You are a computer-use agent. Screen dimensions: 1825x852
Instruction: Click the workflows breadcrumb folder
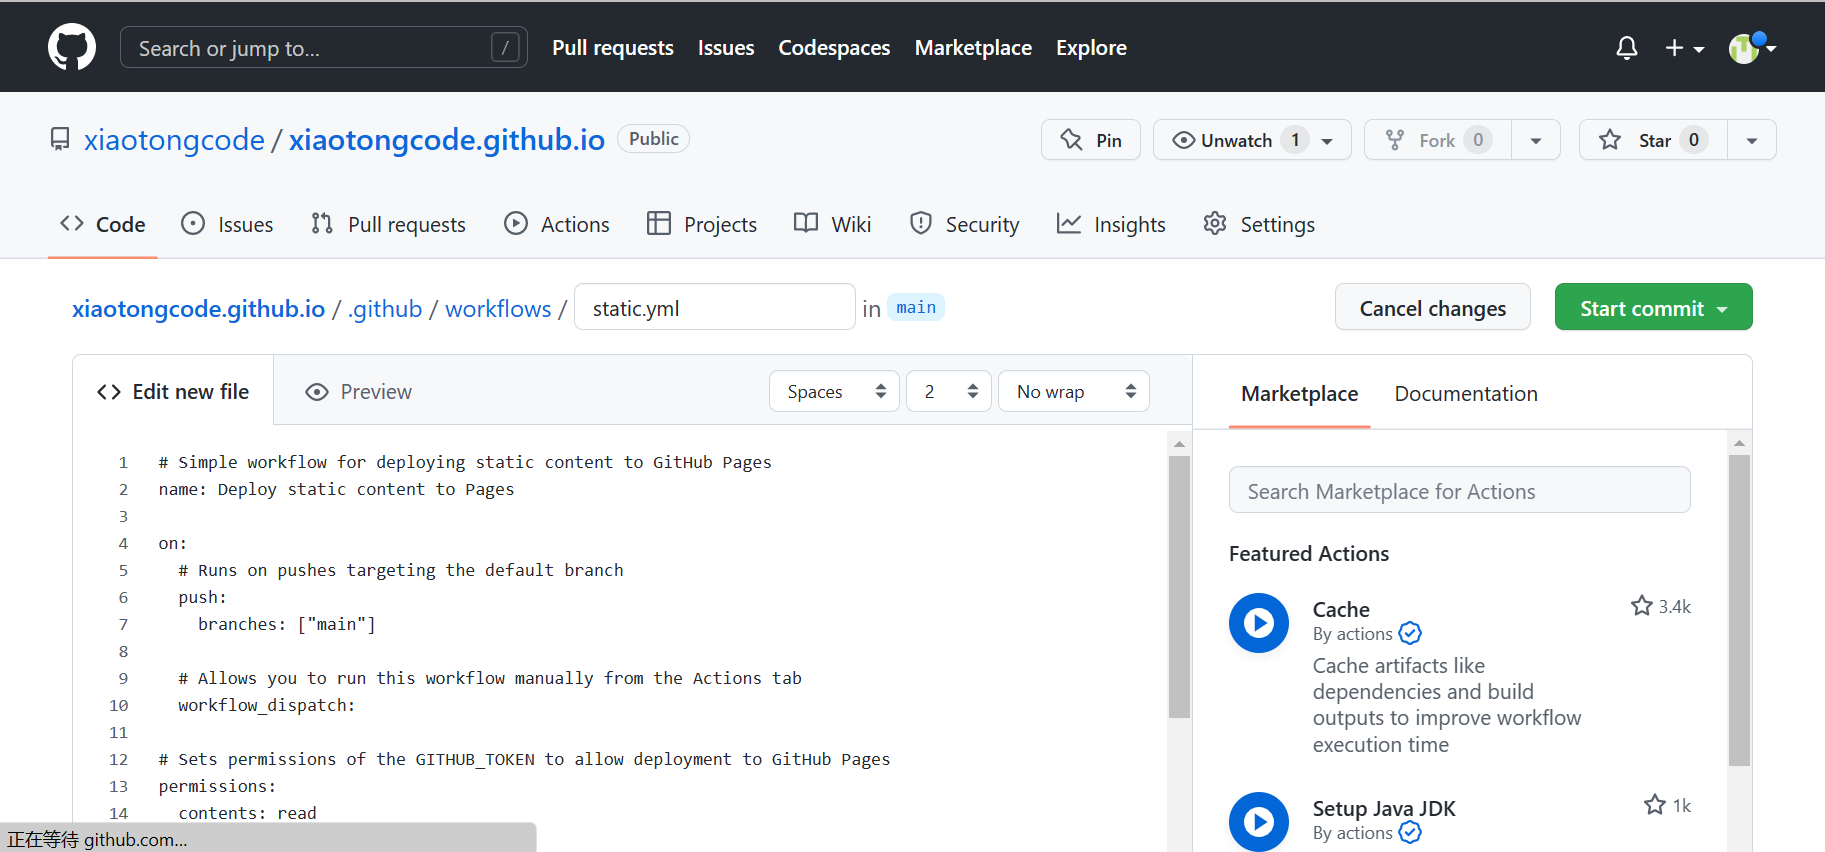click(498, 309)
